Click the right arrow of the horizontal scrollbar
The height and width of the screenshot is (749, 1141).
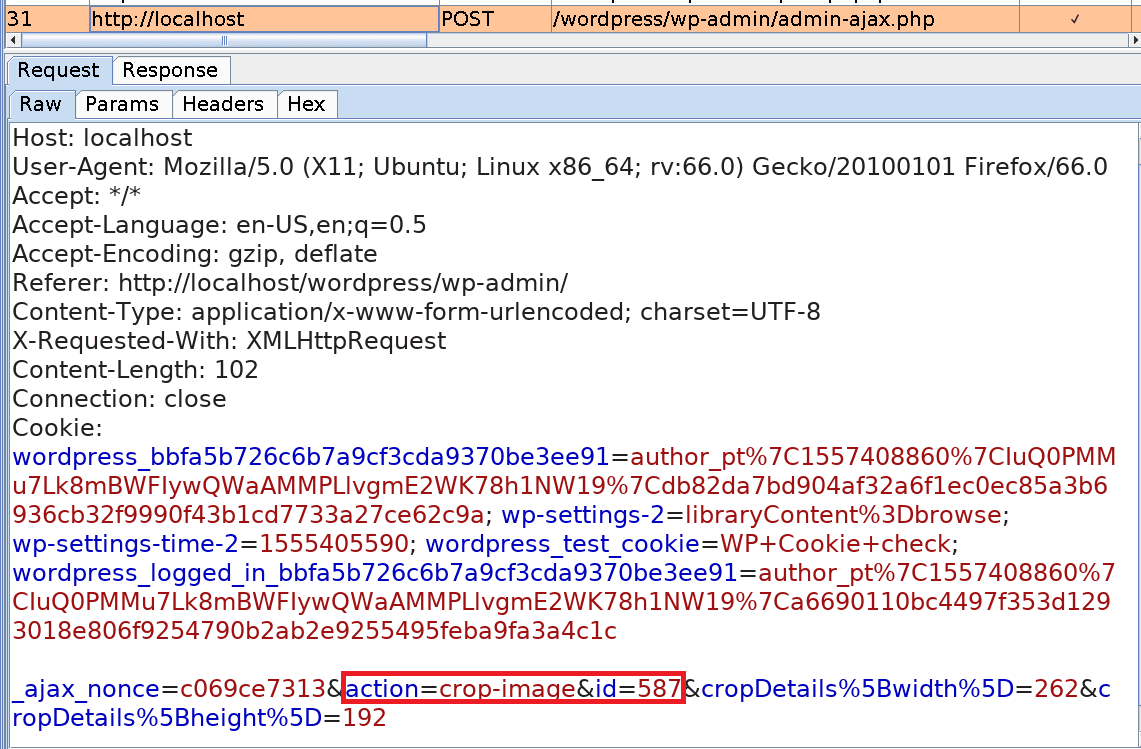click(1133, 40)
